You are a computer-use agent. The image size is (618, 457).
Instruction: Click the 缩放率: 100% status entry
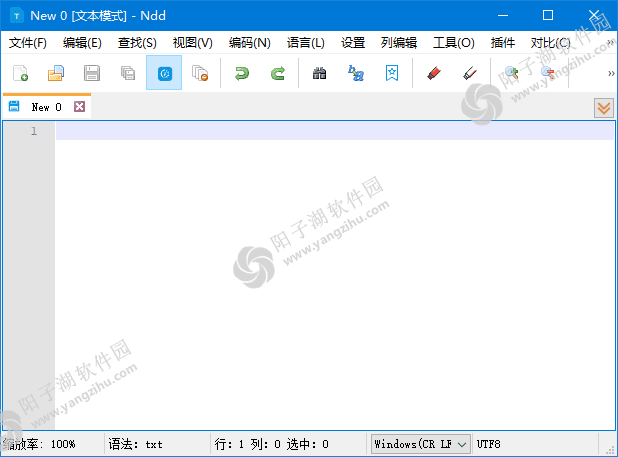pos(39,444)
